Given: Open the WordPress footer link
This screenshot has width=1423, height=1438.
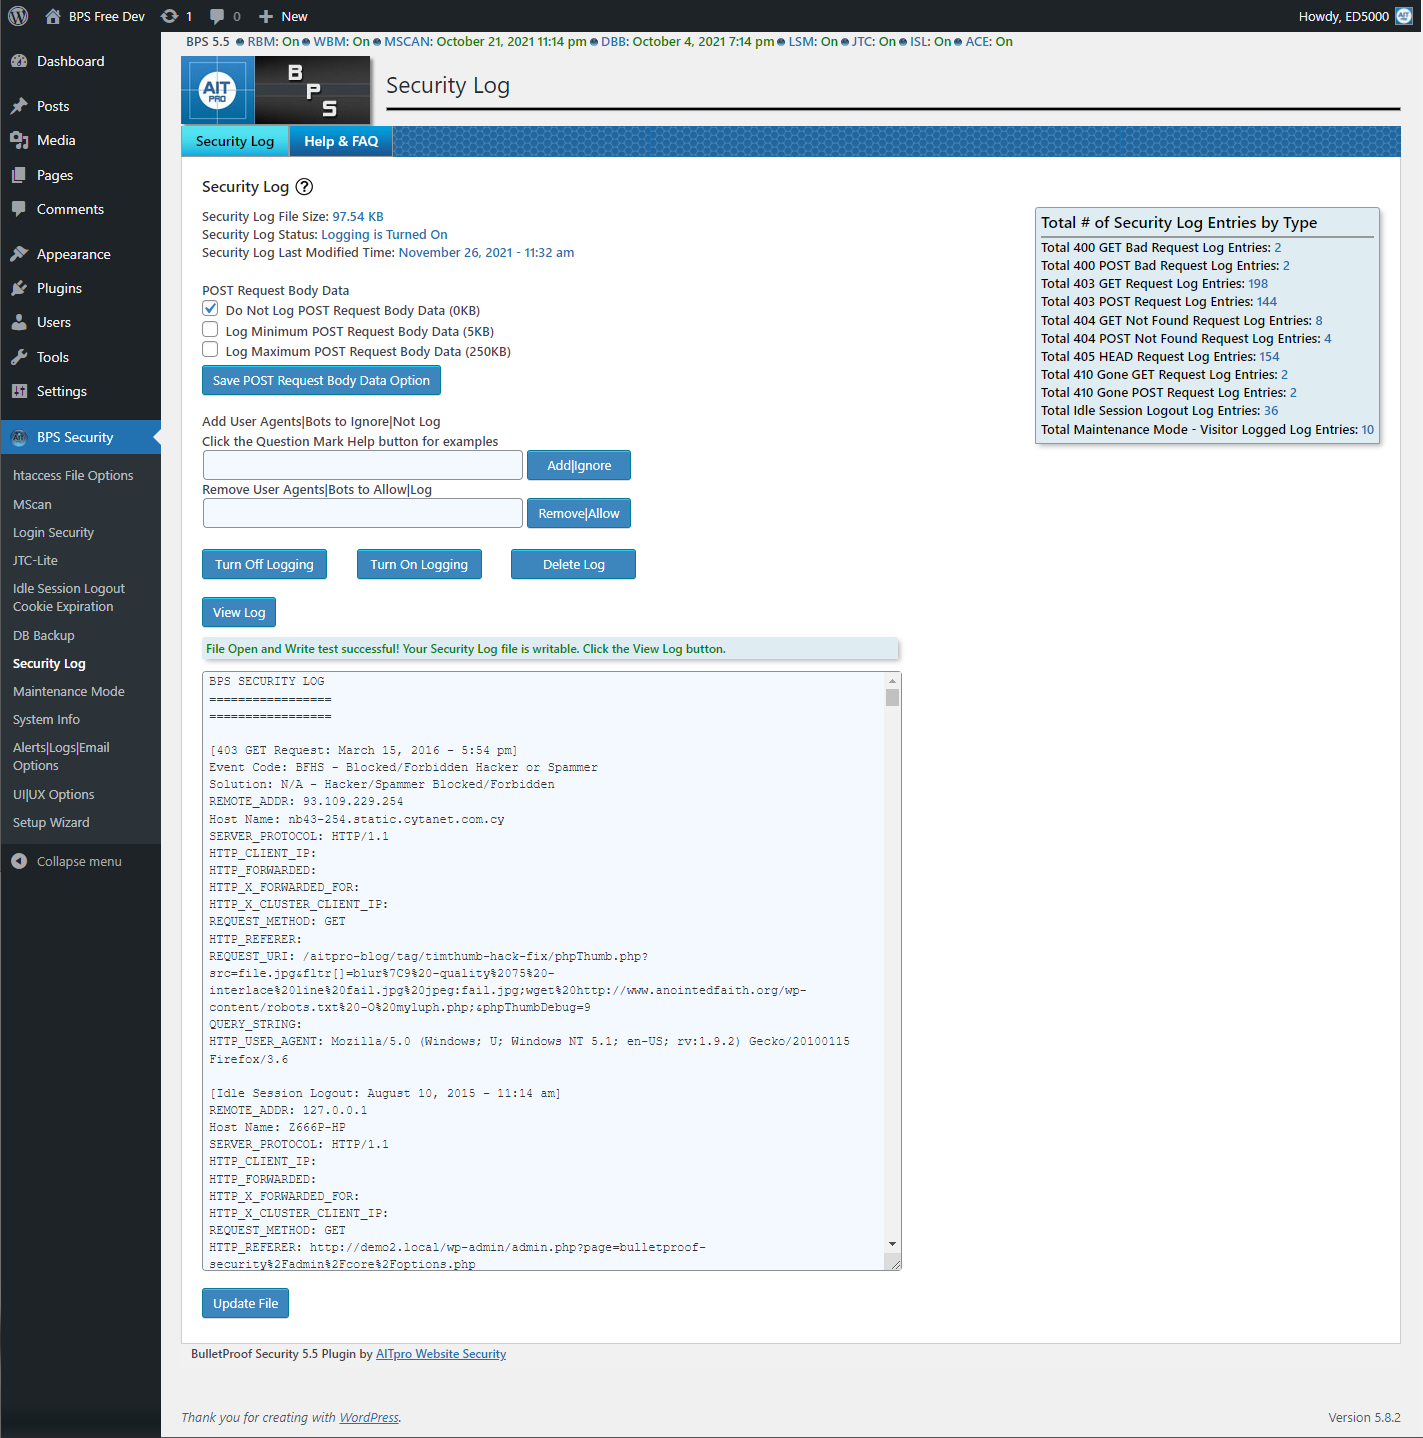Looking at the screenshot, I should pyautogui.click(x=369, y=1418).
